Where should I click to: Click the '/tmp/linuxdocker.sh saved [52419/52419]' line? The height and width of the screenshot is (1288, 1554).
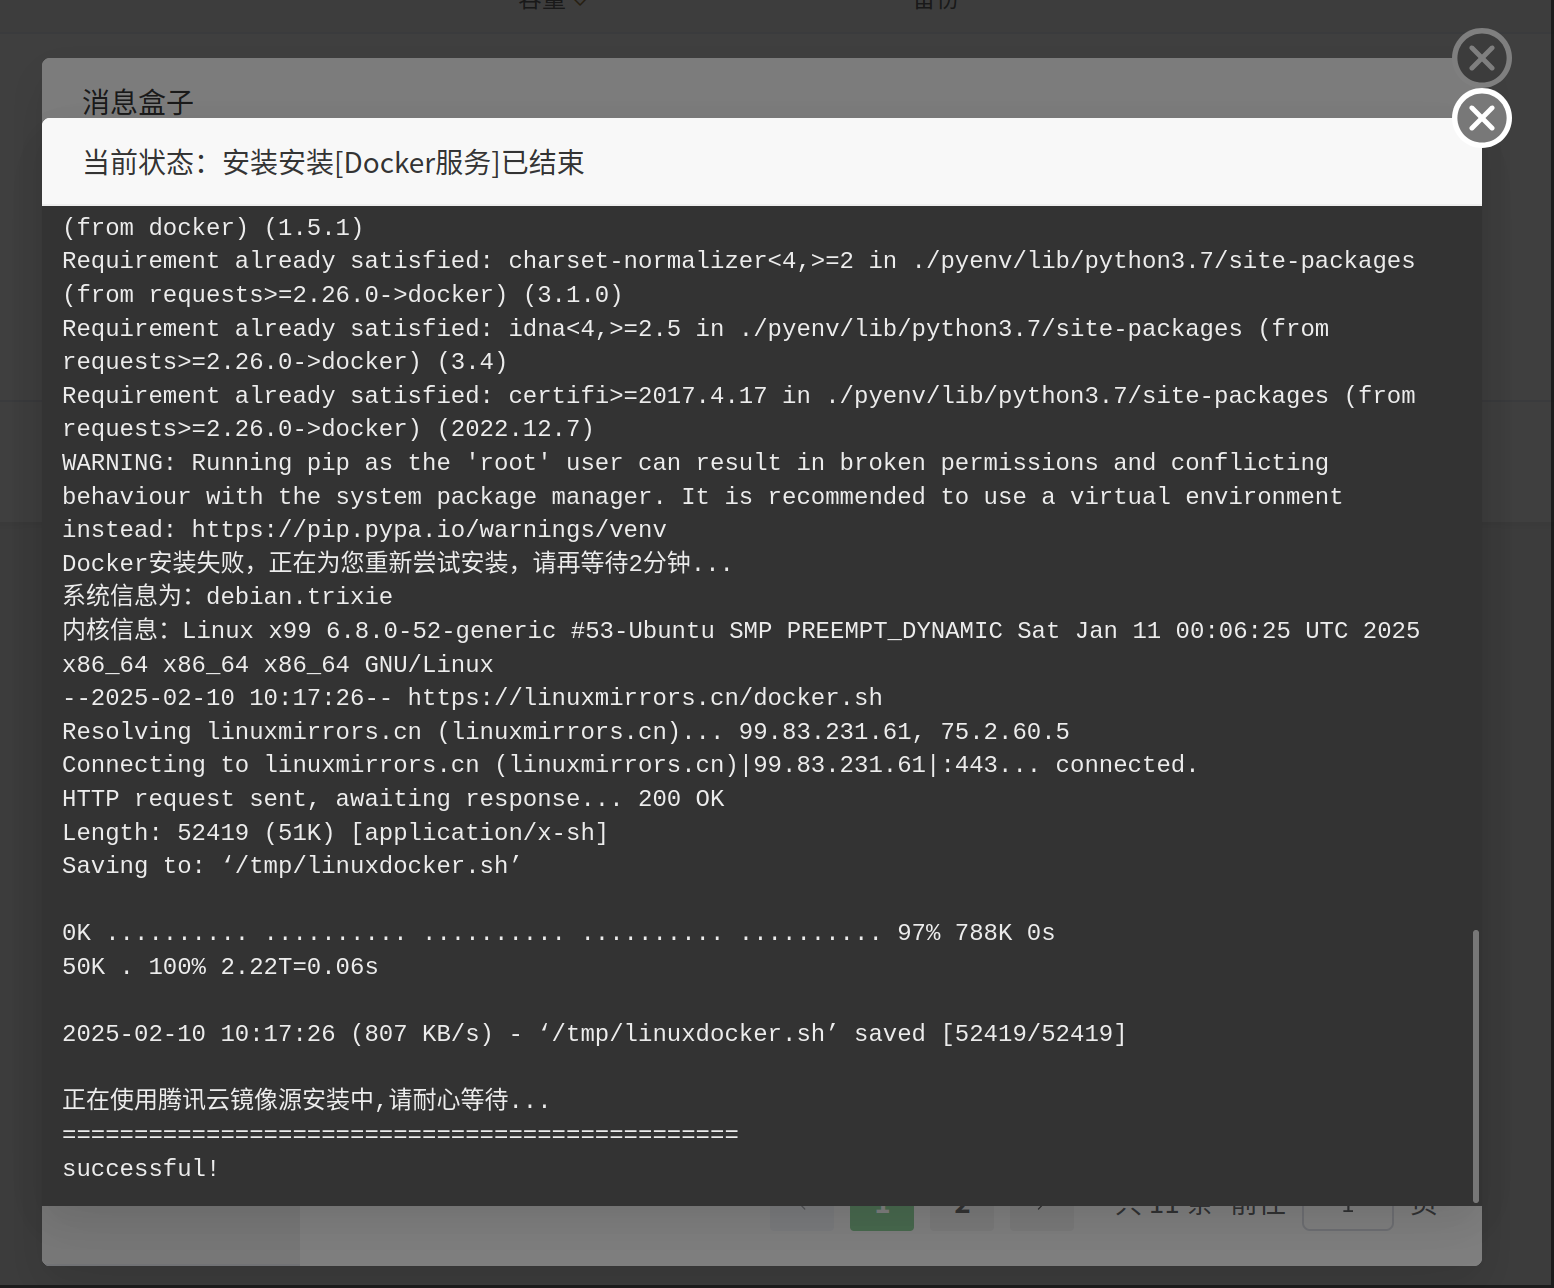pos(594,1033)
